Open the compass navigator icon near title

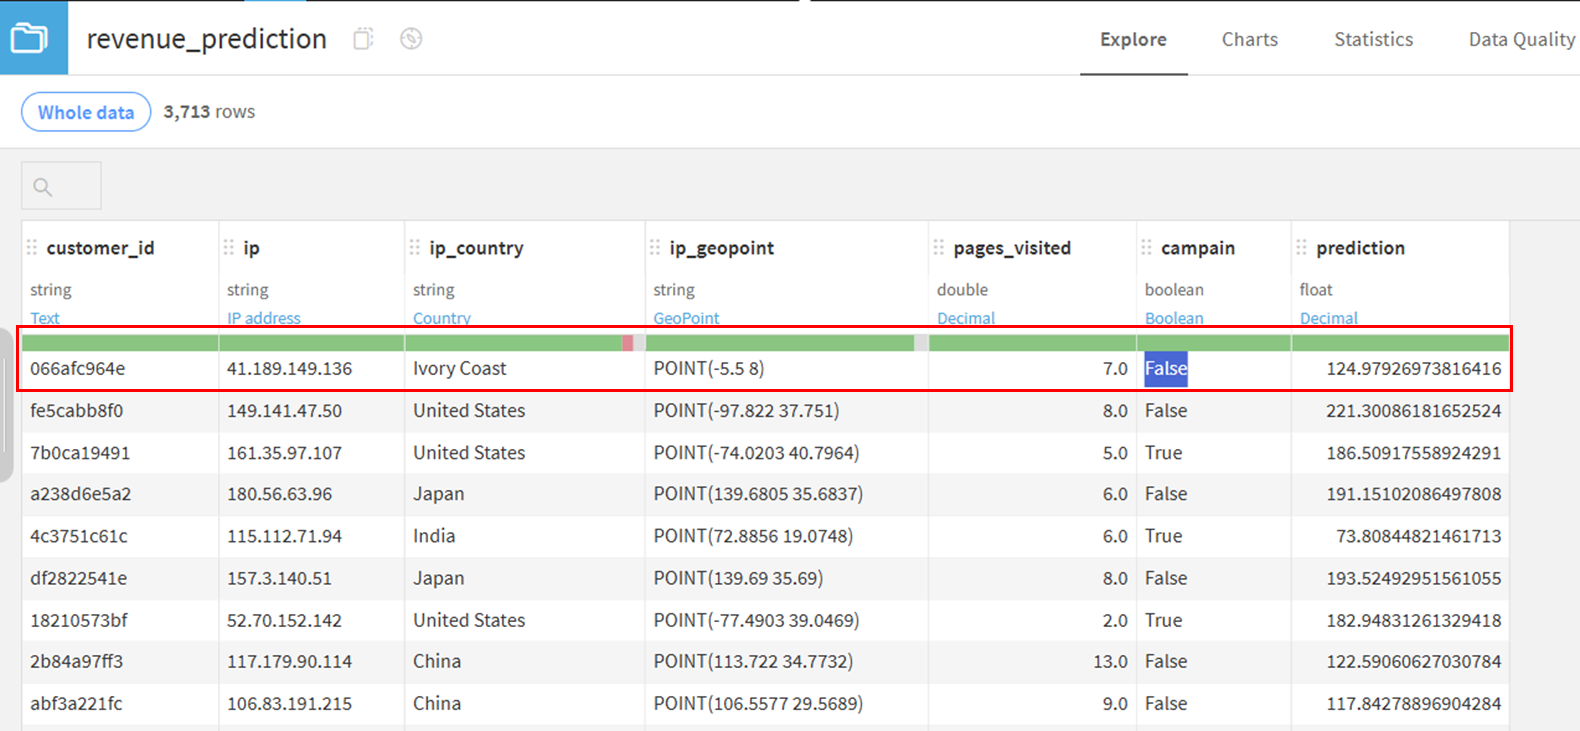pos(411,39)
